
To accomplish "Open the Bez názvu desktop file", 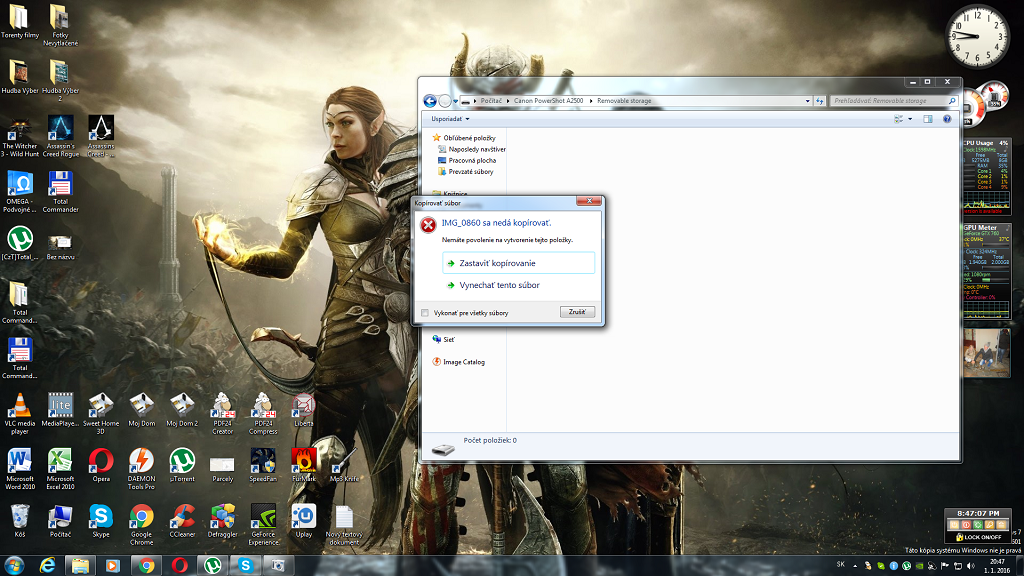I will [60, 248].
